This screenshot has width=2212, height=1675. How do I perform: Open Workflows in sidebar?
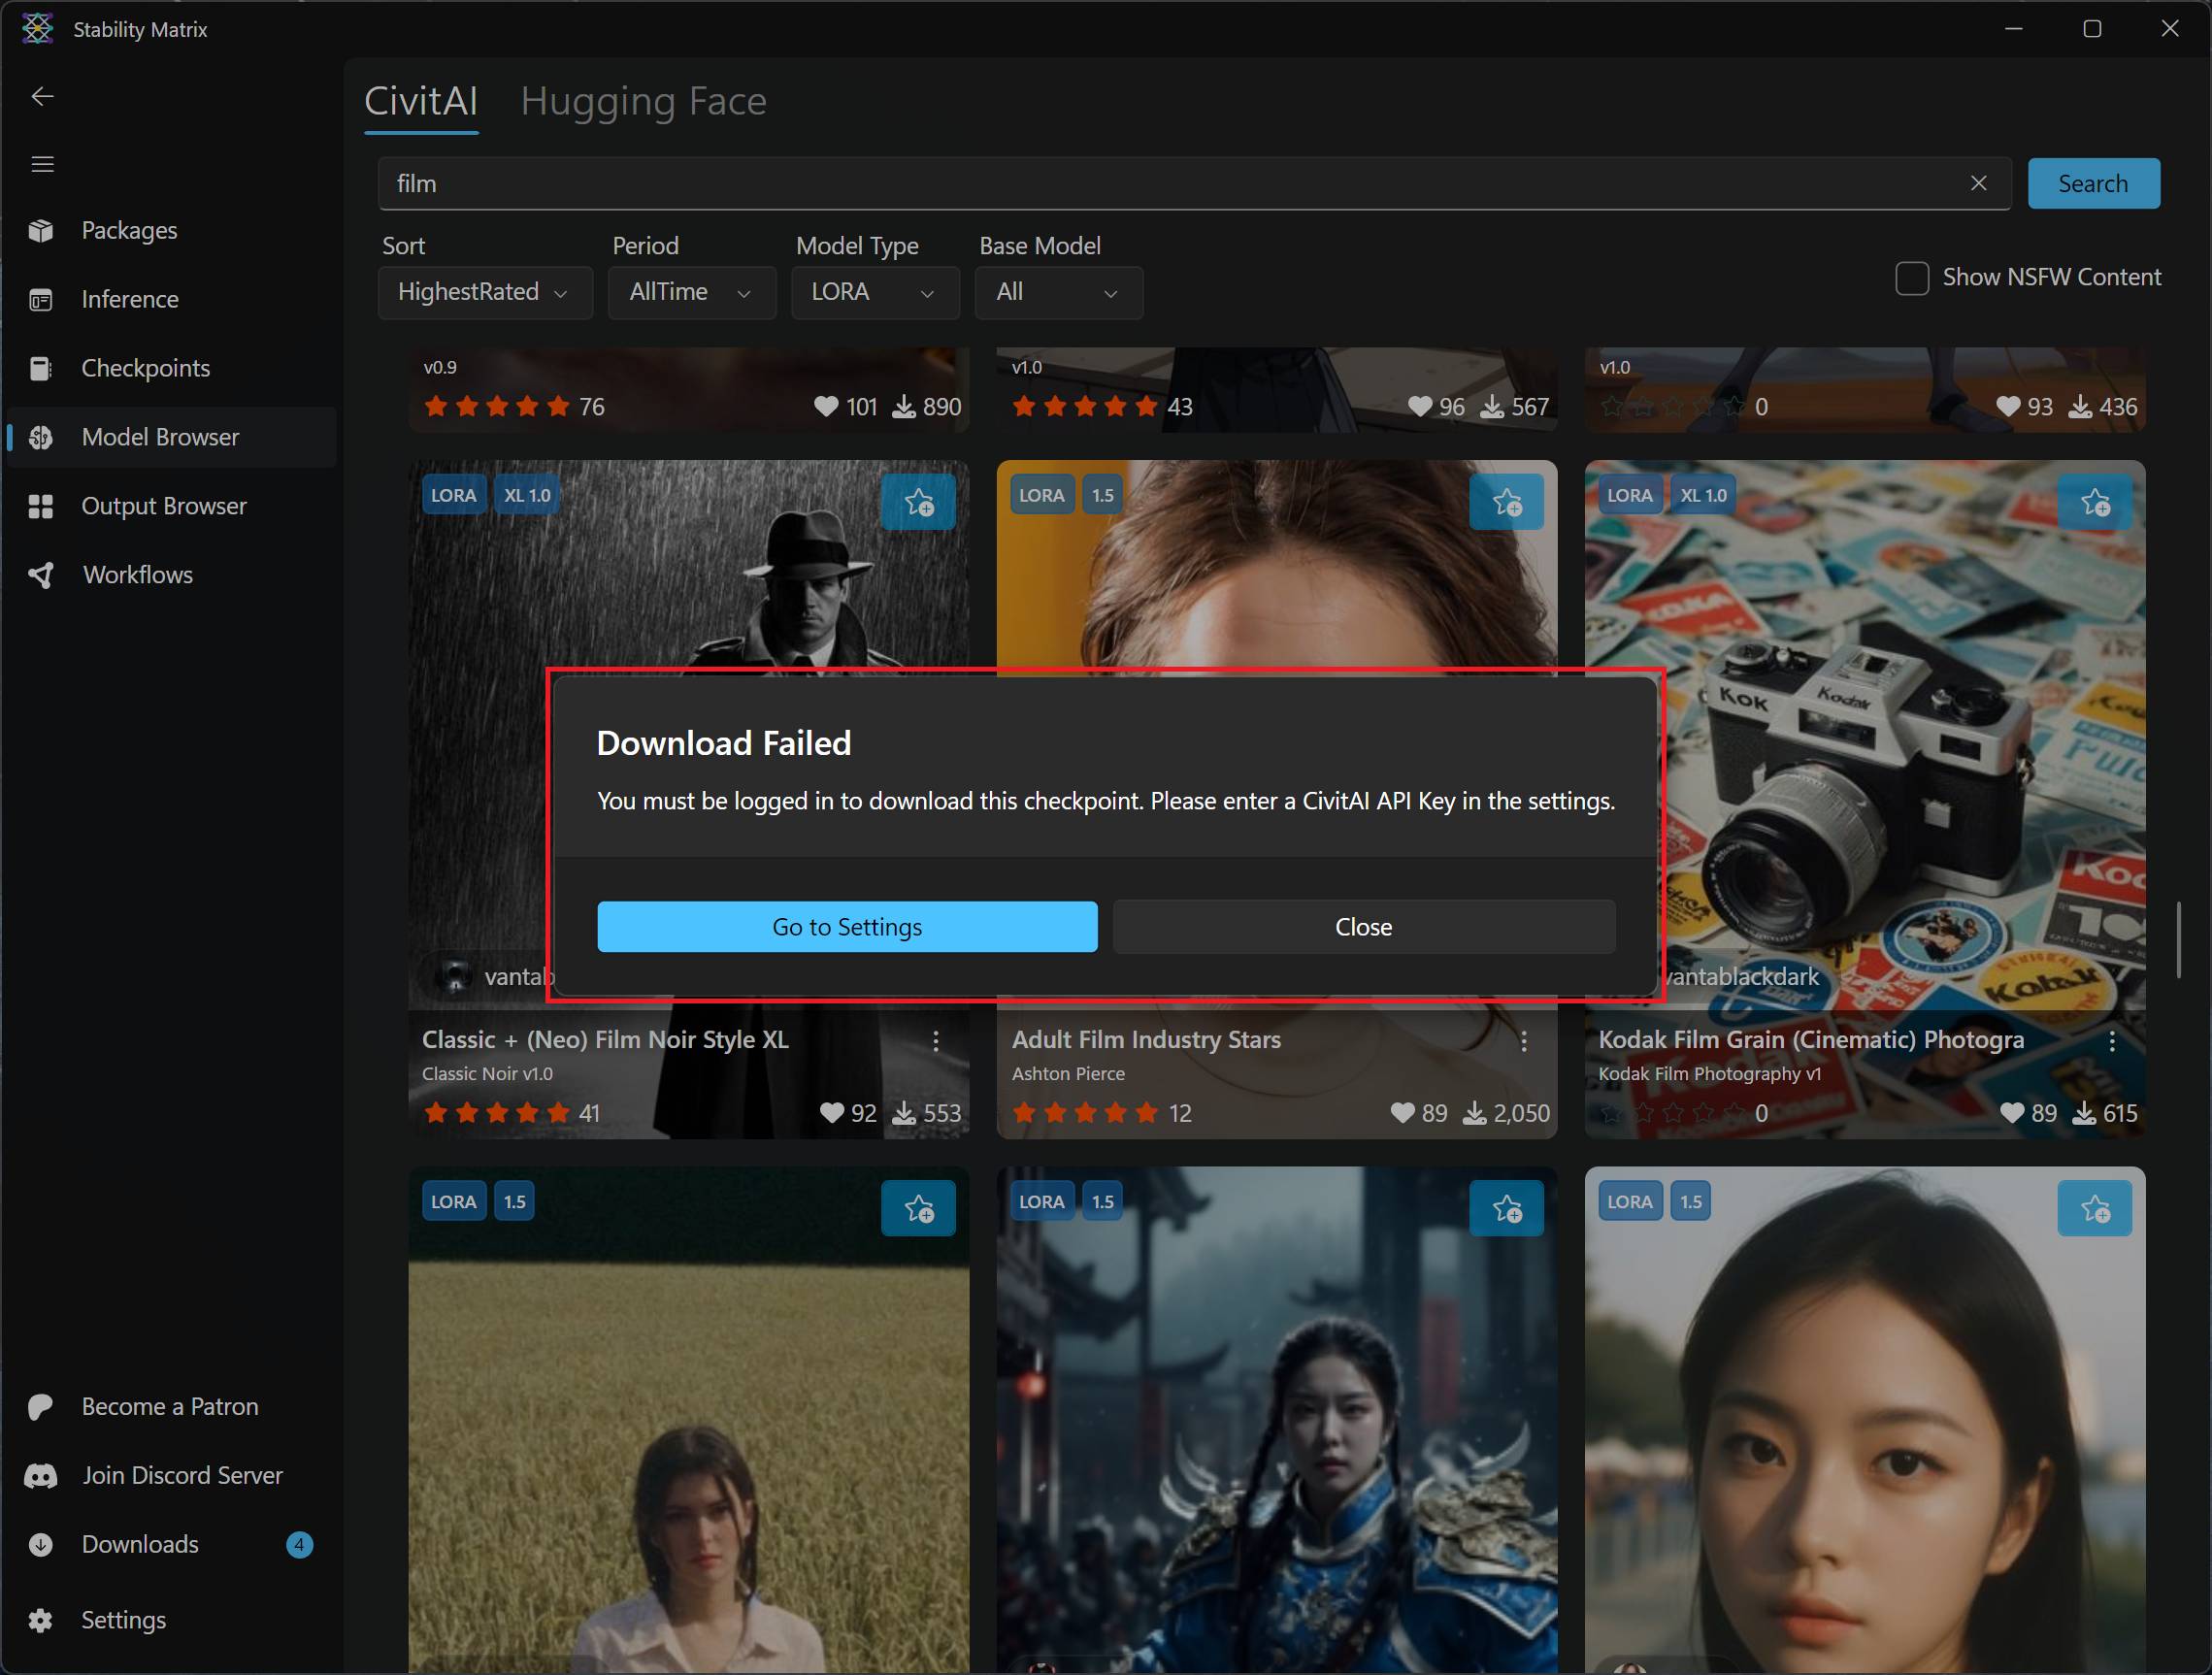(x=137, y=575)
